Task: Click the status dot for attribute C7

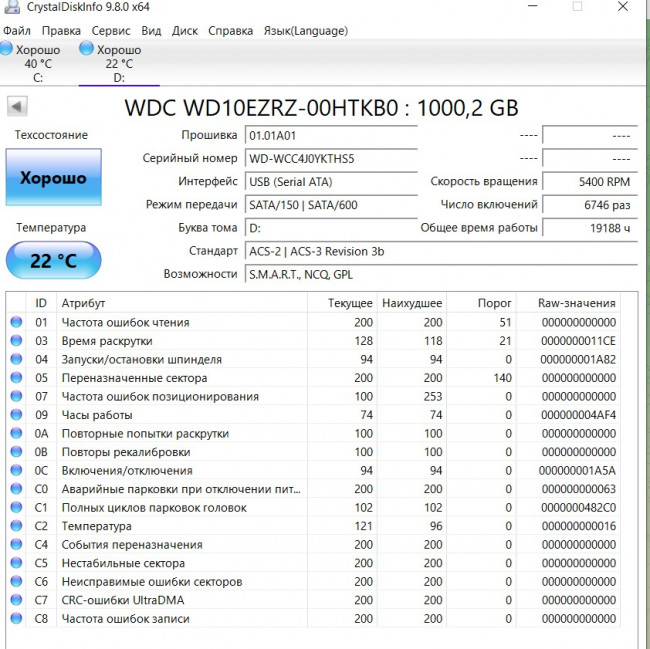Action: (x=16, y=600)
